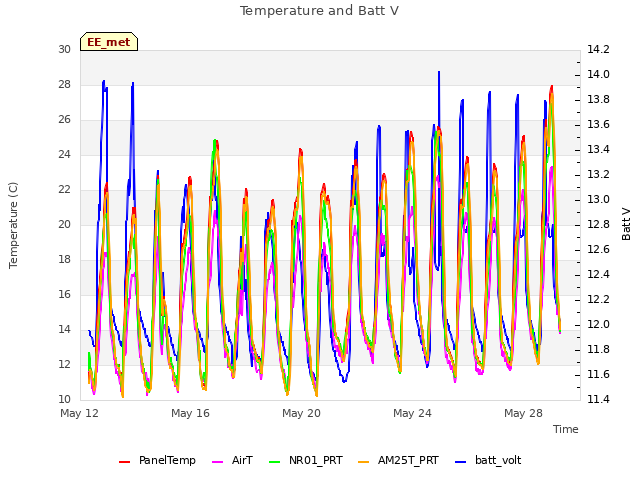The height and width of the screenshot is (480, 640).
Task: Click the 13.8 voltage tick label
Action: point(598,100)
